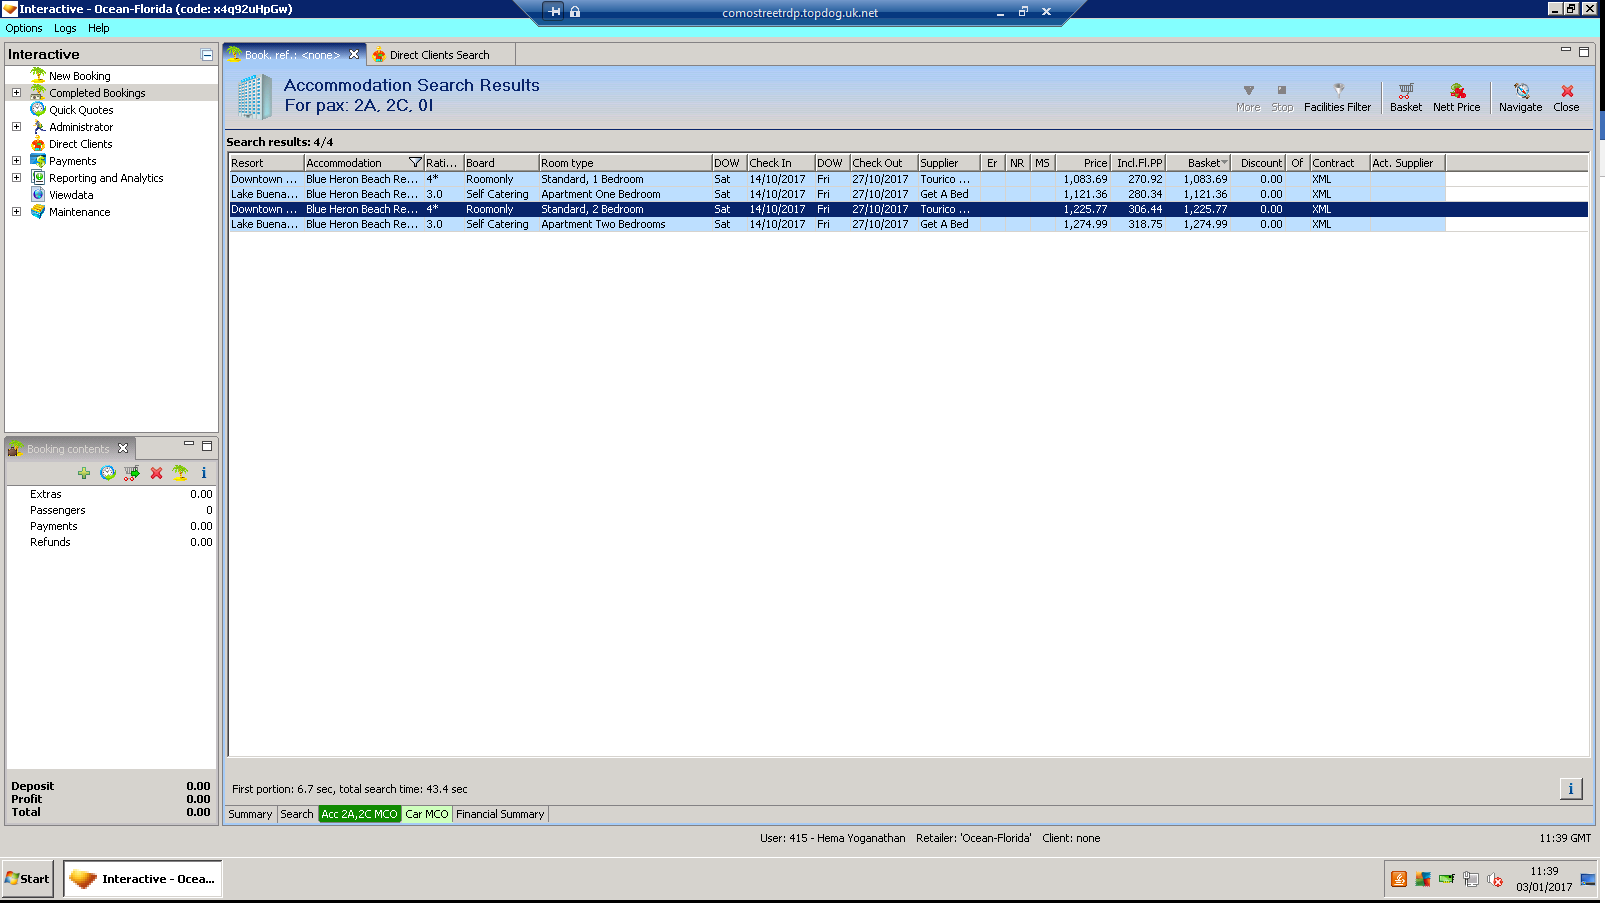Viewport: 1605px width, 903px height.
Task: Minimize the Interactive navigation panel
Action: click(x=207, y=55)
